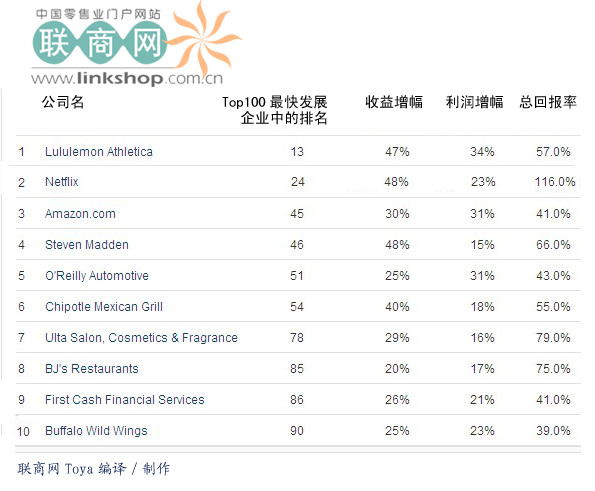Open the Lululemon Athletica company link
This screenshot has width=595, height=491.
pos(99,152)
